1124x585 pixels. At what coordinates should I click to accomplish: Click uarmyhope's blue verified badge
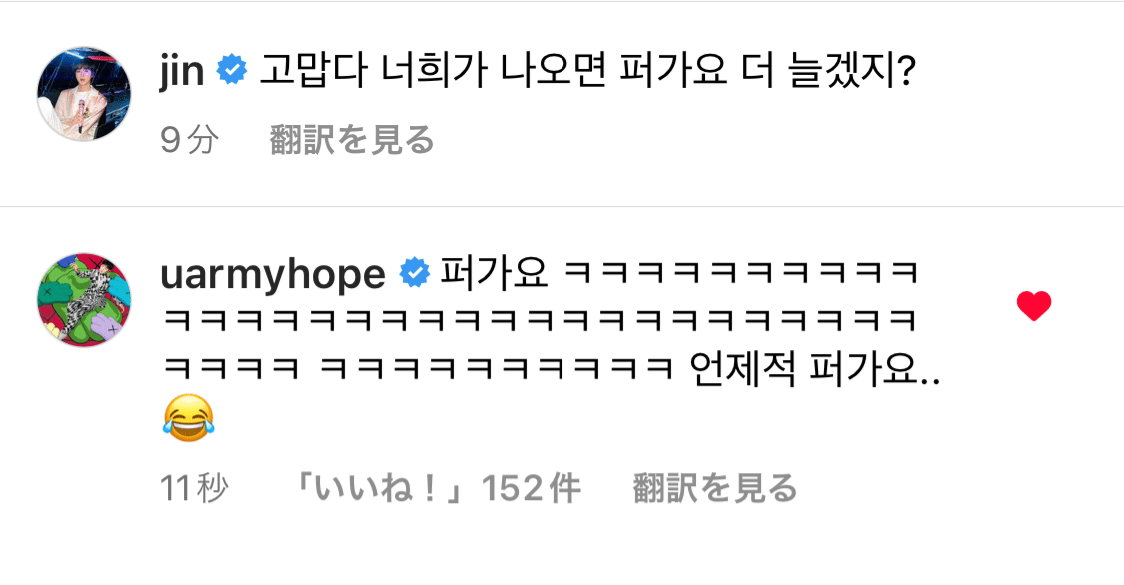[x=414, y=274]
